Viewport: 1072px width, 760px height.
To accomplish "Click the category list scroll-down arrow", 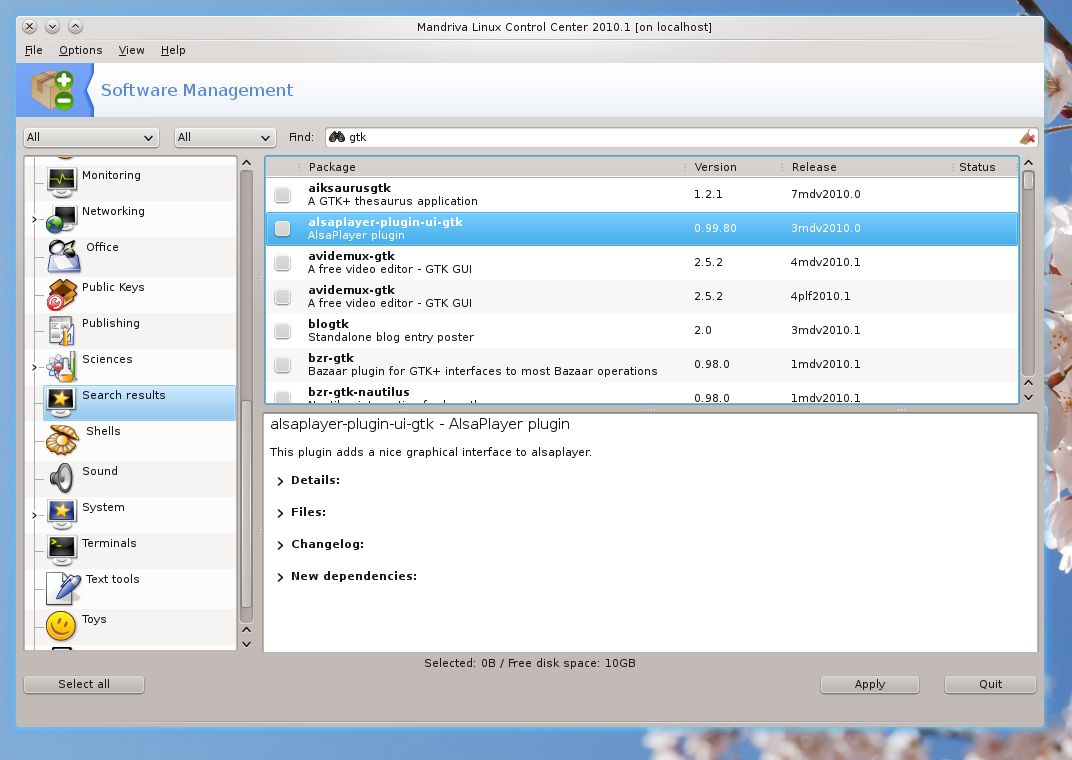I will [x=247, y=644].
